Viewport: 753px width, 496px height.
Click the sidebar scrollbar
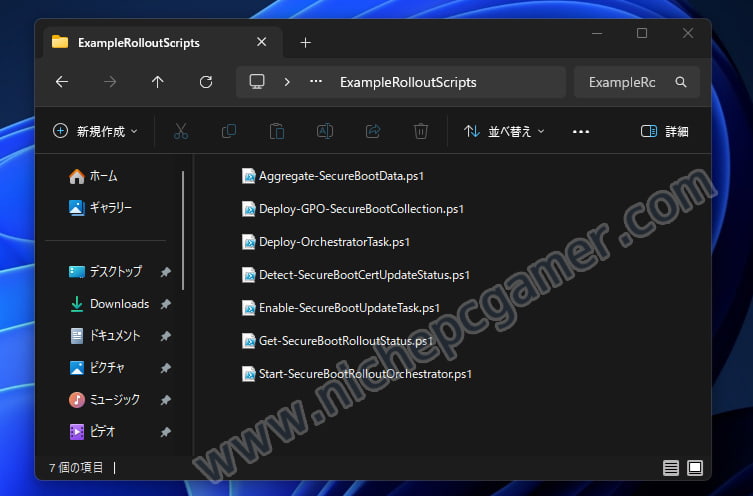[x=183, y=230]
